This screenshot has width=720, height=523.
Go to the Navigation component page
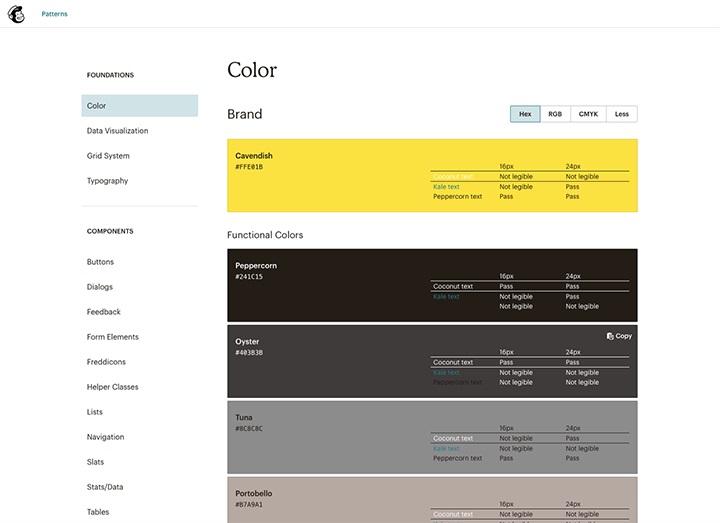click(105, 437)
